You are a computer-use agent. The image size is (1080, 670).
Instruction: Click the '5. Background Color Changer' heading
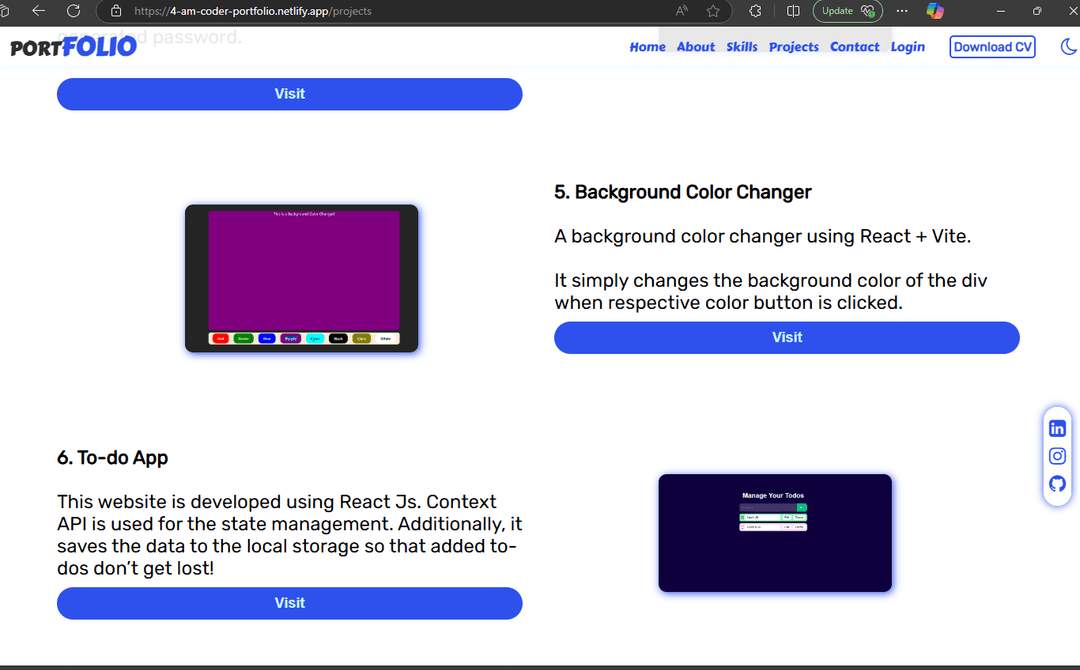pos(683,192)
